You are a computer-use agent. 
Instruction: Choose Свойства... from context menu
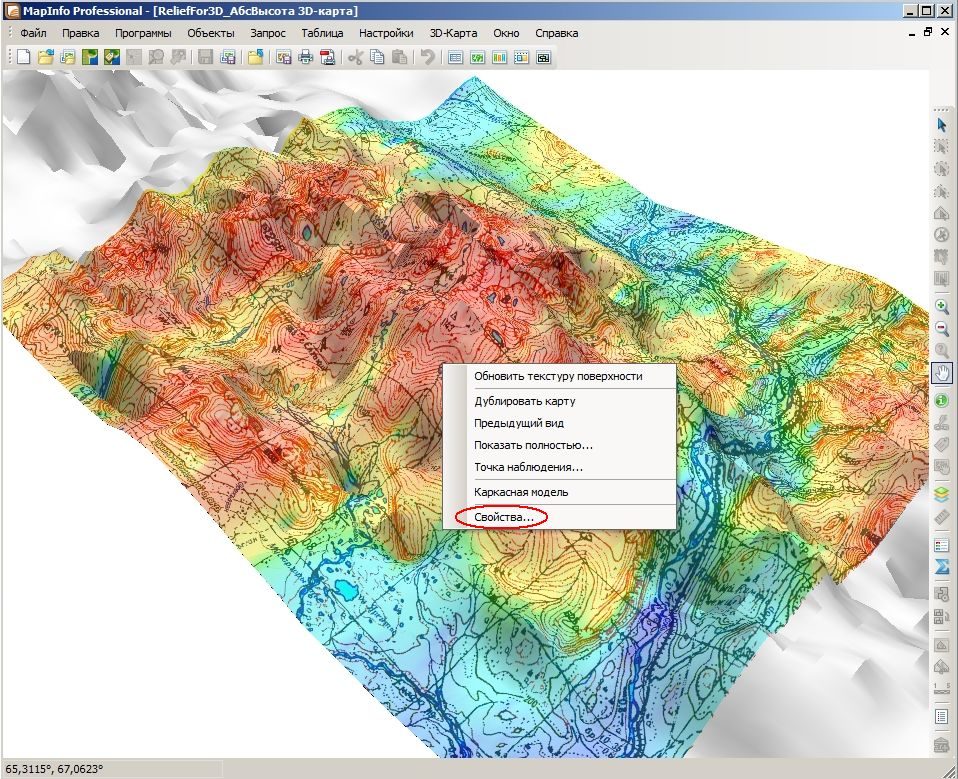point(504,518)
